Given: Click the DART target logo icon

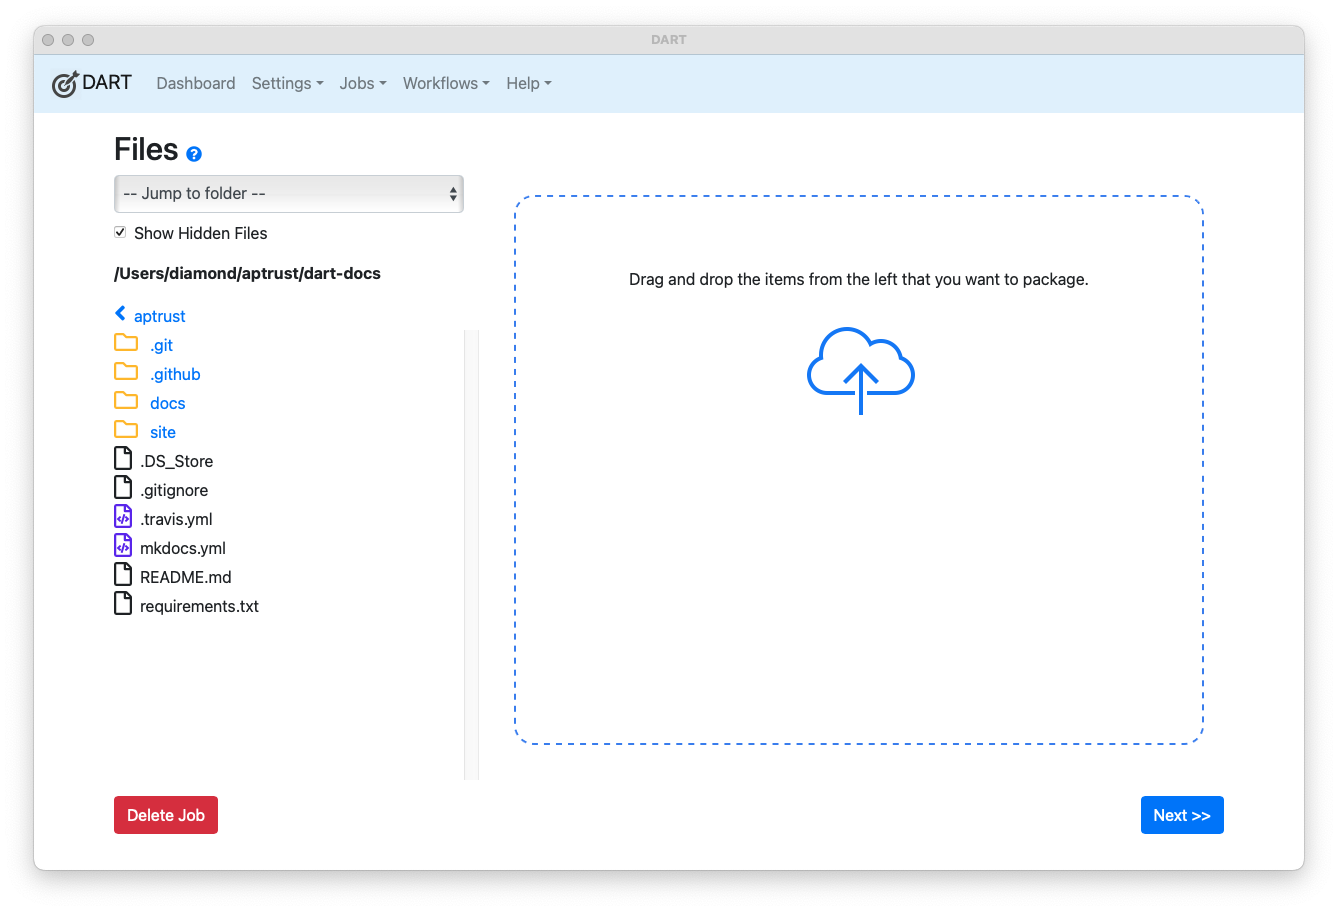Looking at the screenshot, I should (x=65, y=84).
